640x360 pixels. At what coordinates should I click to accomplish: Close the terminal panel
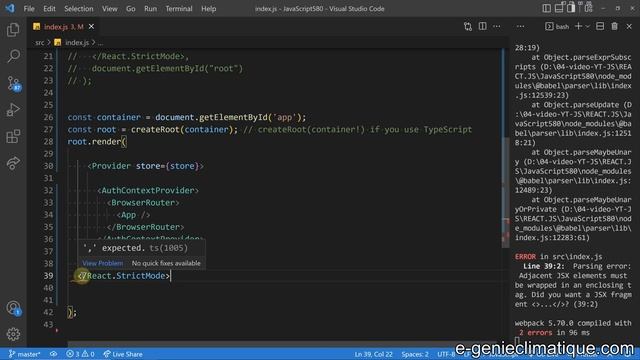coord(629,27)
